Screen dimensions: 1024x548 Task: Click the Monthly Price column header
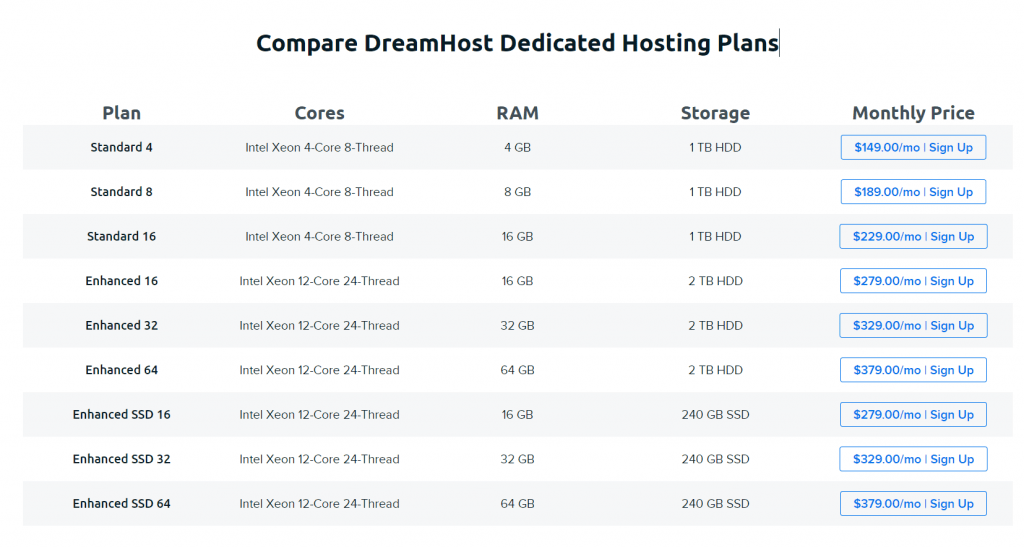pos(913,113)
